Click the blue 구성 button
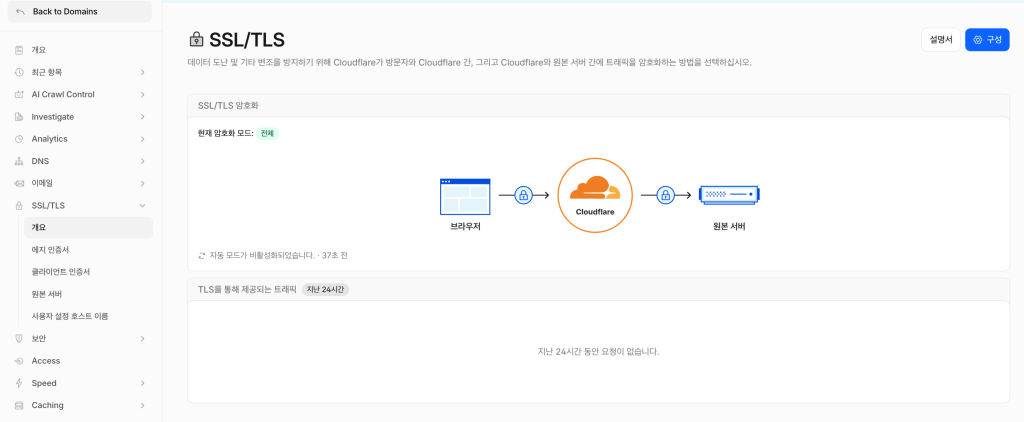Screen dimensions: 1024x422 (x=987, y=39)
